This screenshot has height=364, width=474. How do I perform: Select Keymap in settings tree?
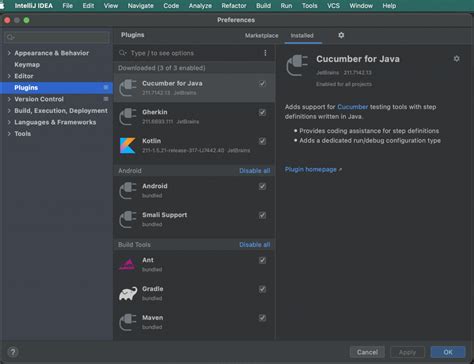(27, 65)
